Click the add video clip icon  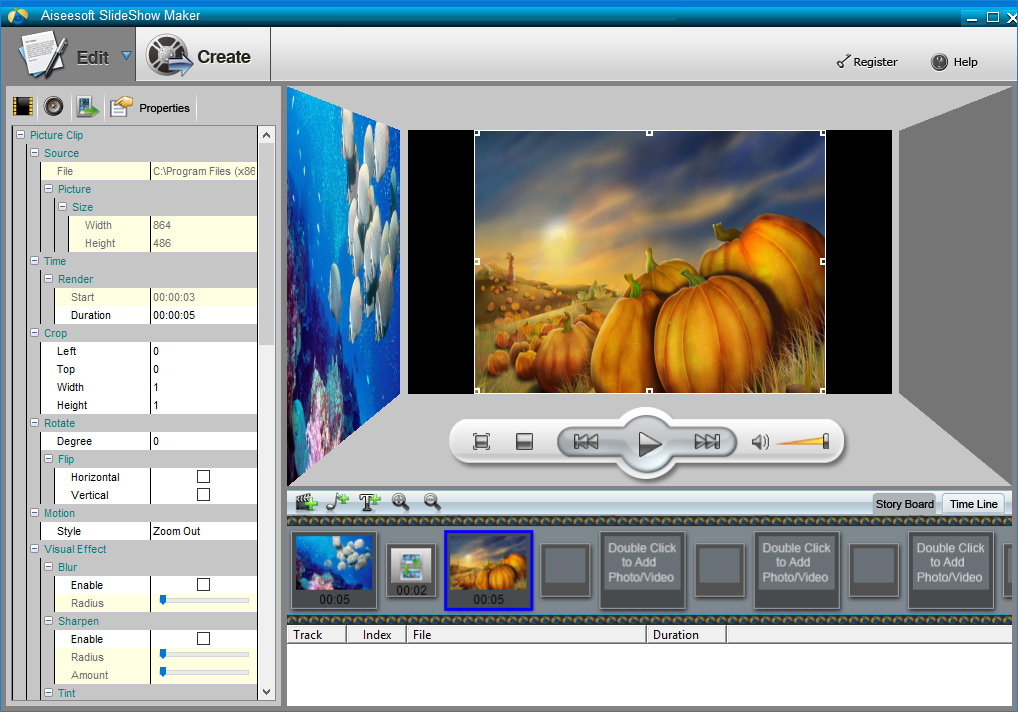click(306, 503)
